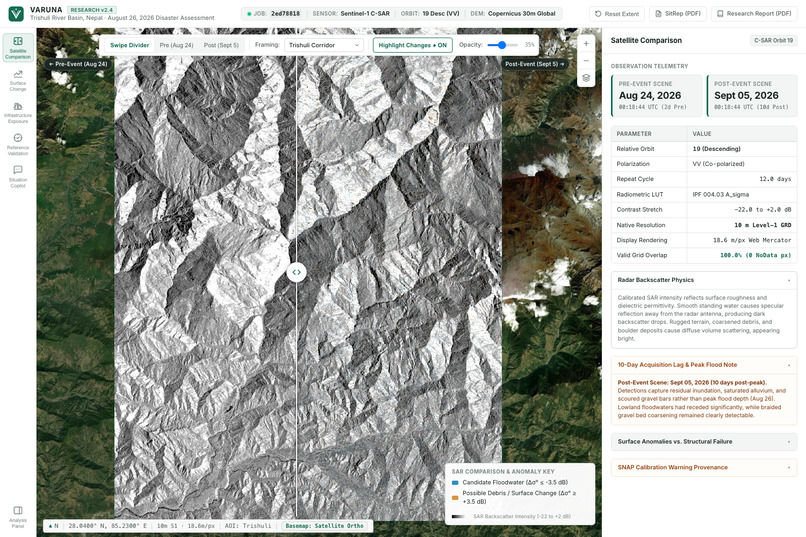Select the Swipe Divider tab
The height and width of the screenshot is (537, 806).
(130, 45)
